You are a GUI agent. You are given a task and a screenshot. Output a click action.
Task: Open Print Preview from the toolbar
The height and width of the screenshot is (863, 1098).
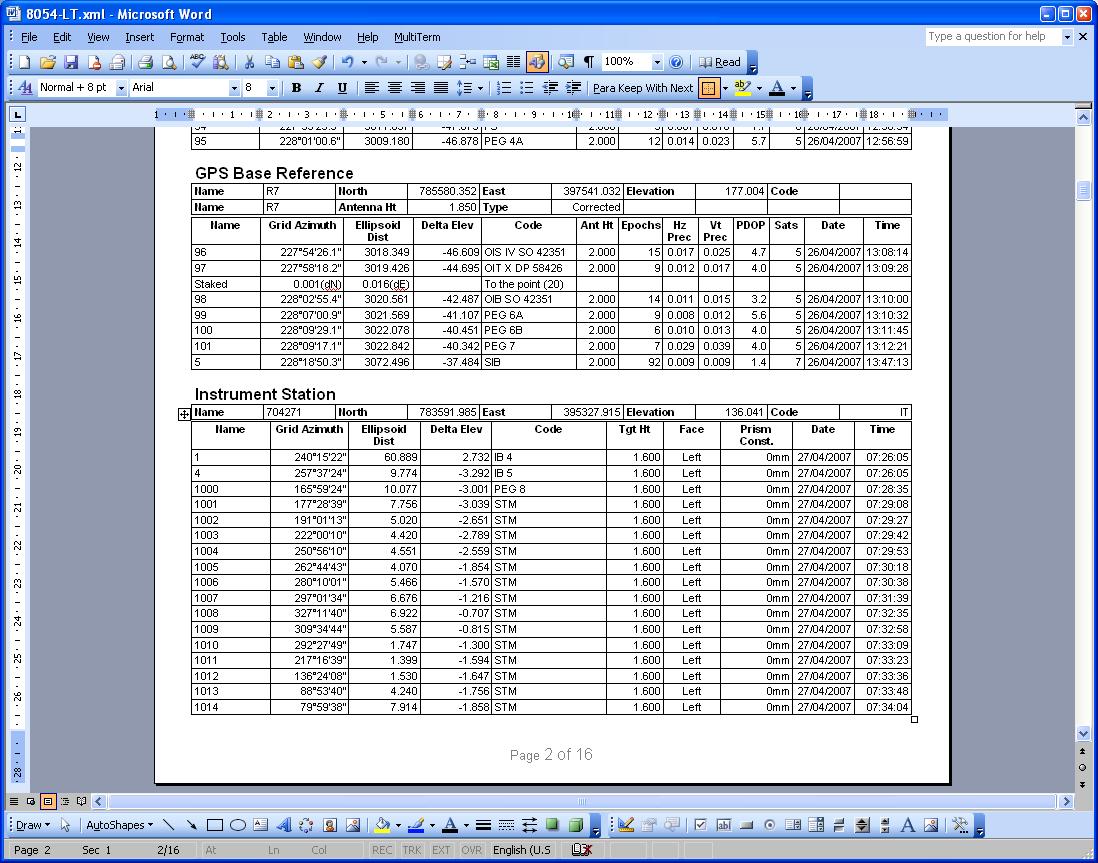tap(169, 62)
